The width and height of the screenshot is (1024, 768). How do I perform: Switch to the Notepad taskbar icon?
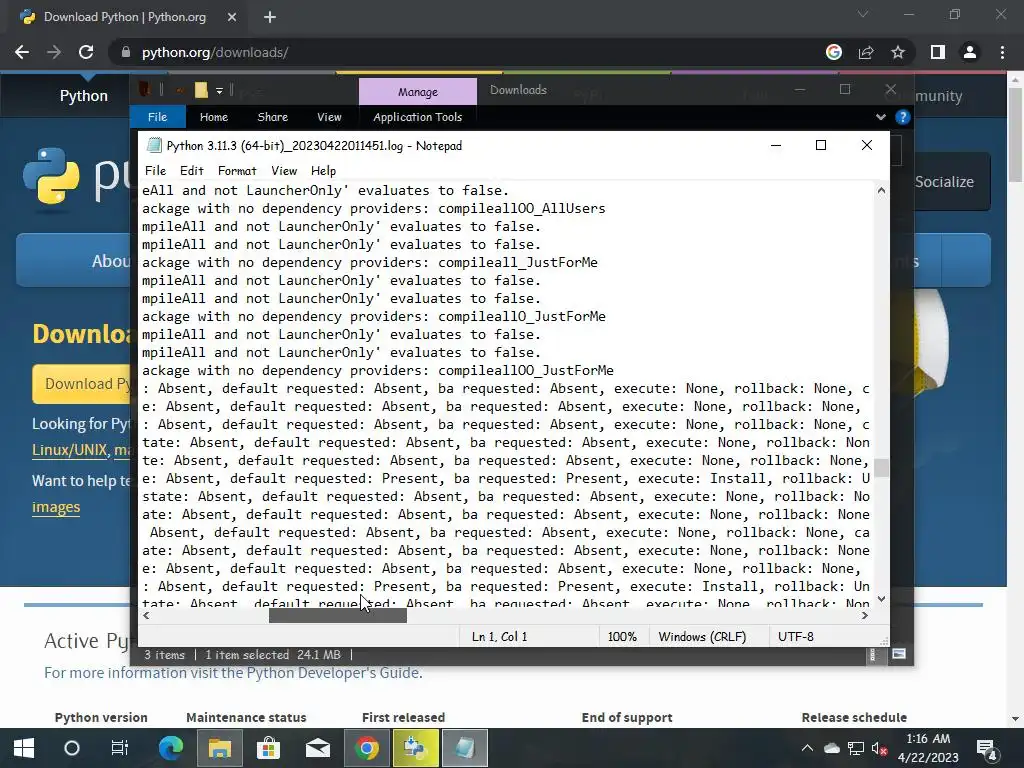click(x=464, y=748)
